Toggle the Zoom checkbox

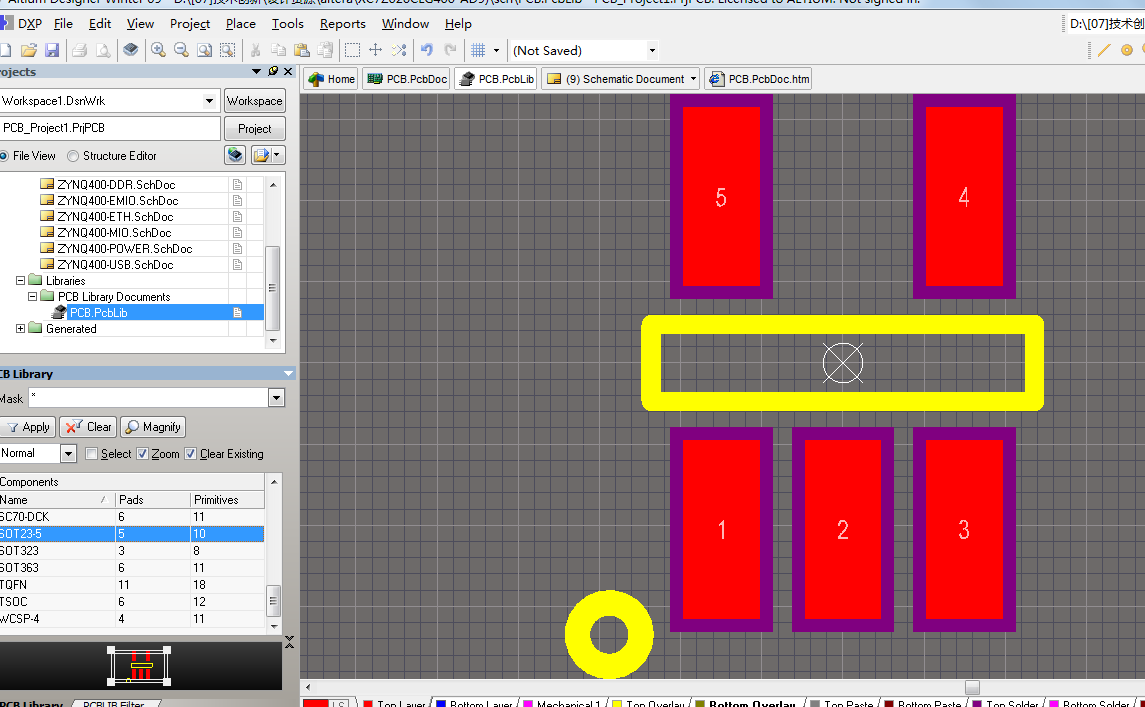pyautogui.click(x=142, y=454)
